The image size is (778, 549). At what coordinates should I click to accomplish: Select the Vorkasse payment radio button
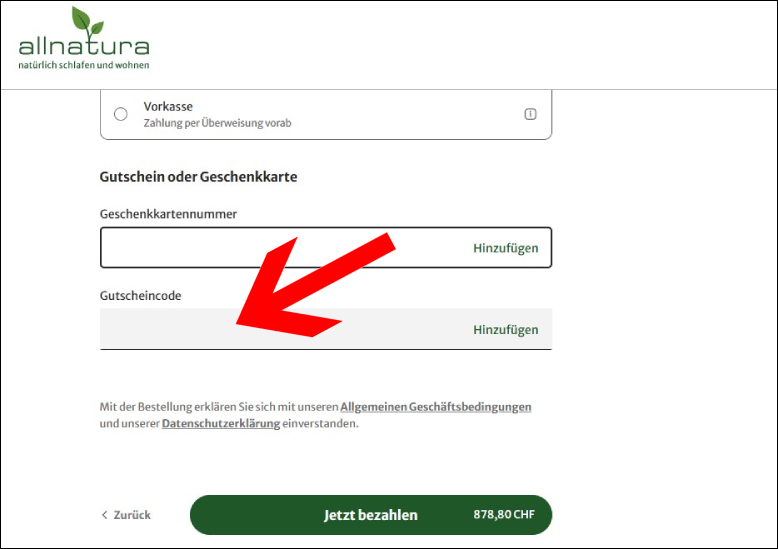(x=121, y=114)
